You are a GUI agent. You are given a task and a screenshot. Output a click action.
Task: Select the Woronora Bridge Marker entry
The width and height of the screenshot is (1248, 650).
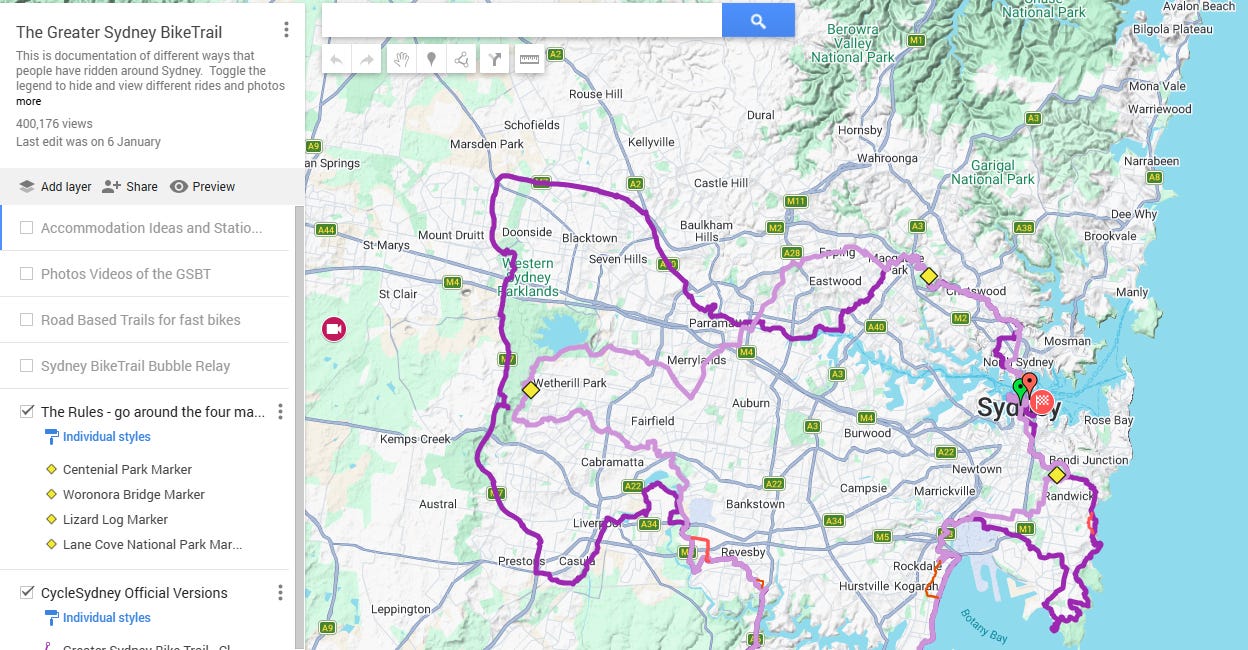tap(134, 494)
